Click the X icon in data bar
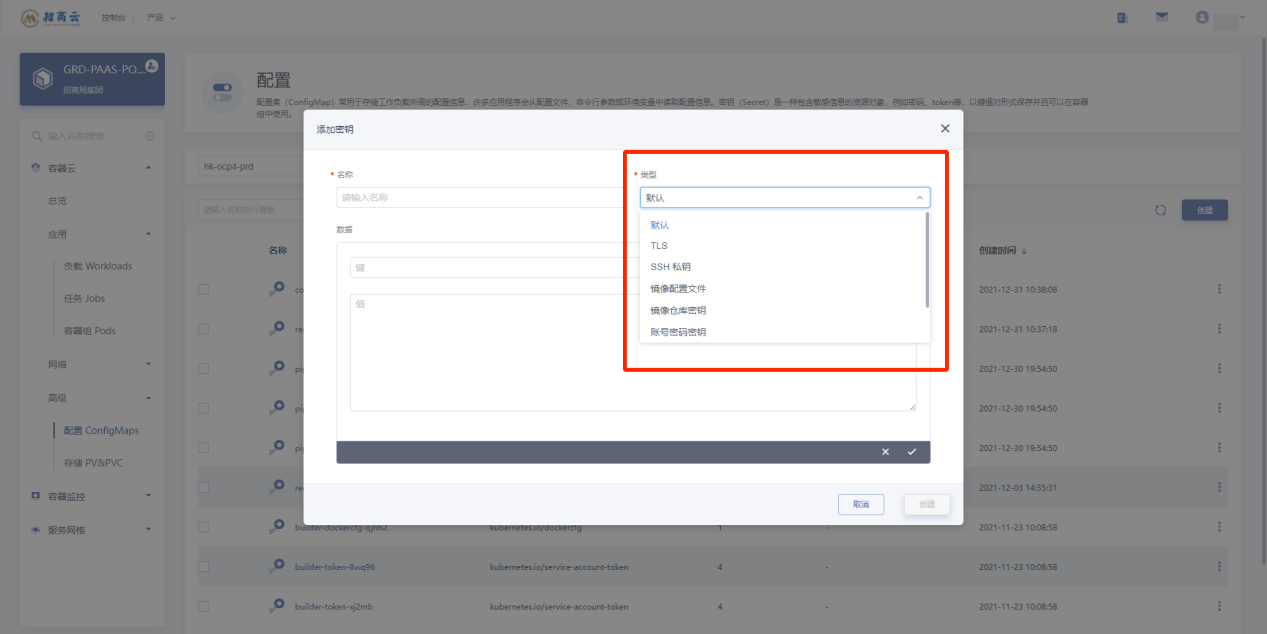Viewport: 1267px width, 634px height. click(885, 452)
